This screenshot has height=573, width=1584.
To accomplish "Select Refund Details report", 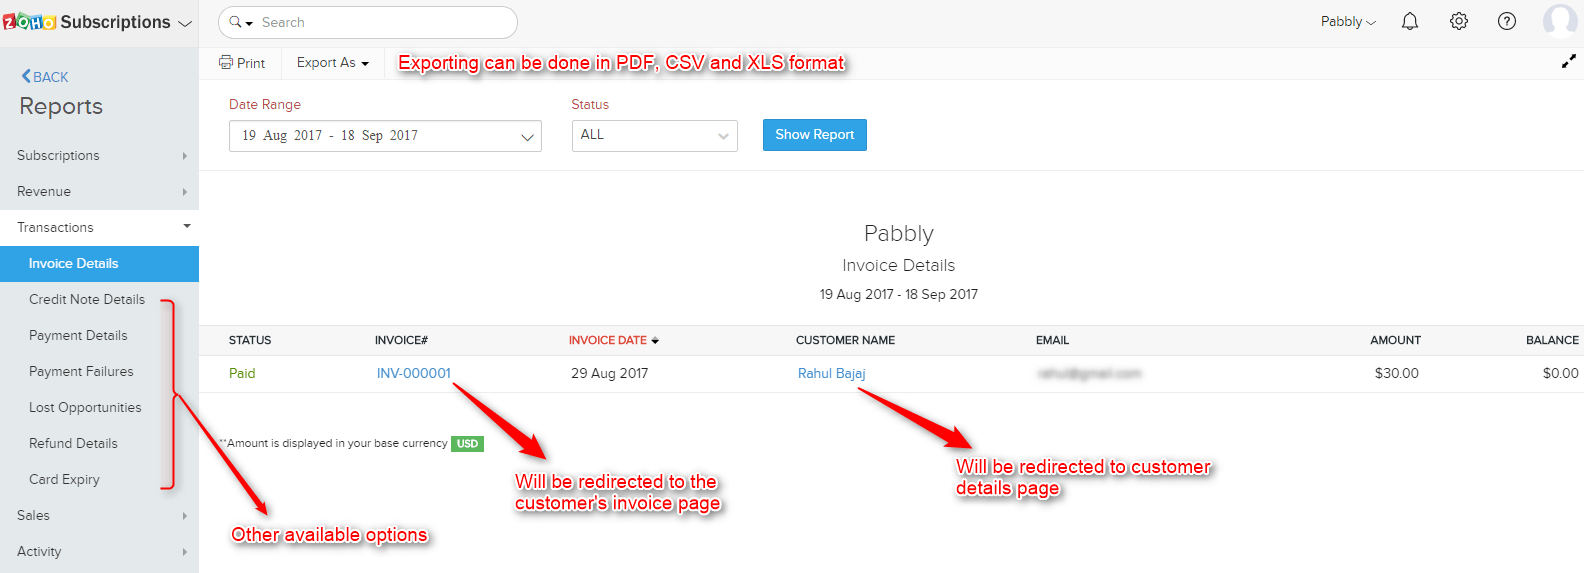I will 73,444.
